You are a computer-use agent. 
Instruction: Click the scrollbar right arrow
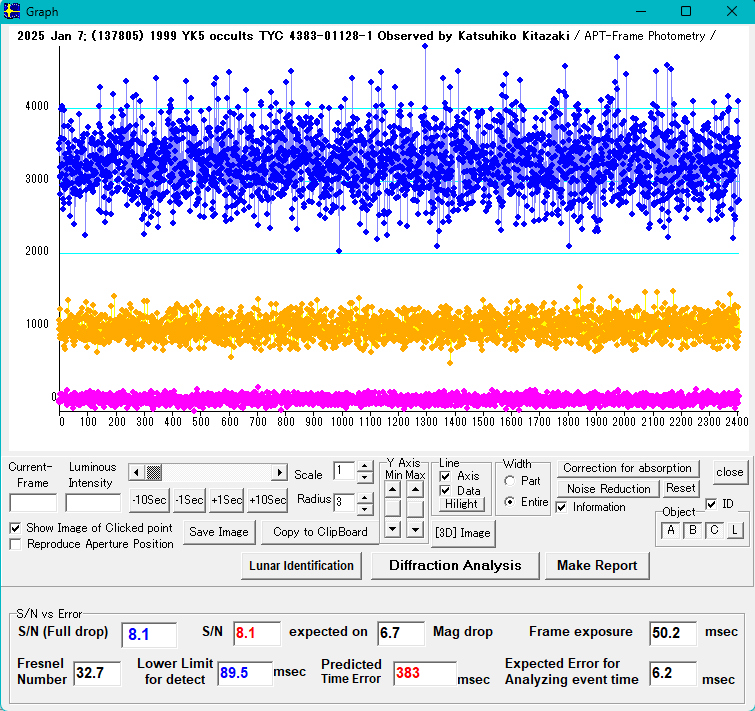pyautogui.click(x=279, y=472)
